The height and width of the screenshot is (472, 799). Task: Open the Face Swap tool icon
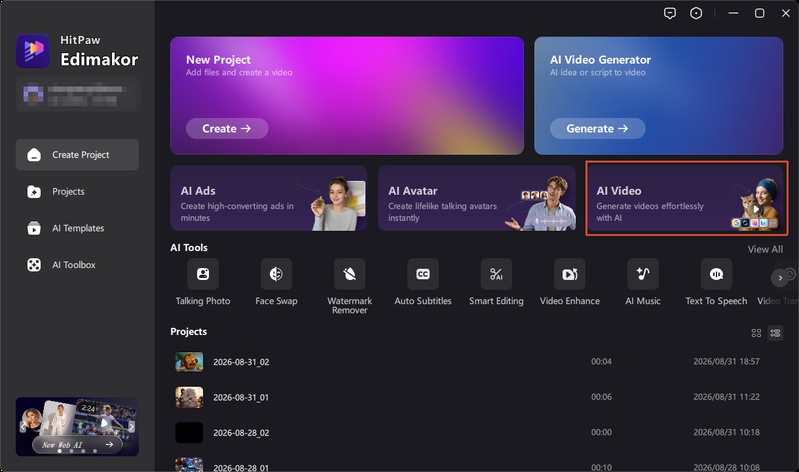point(276,274)
